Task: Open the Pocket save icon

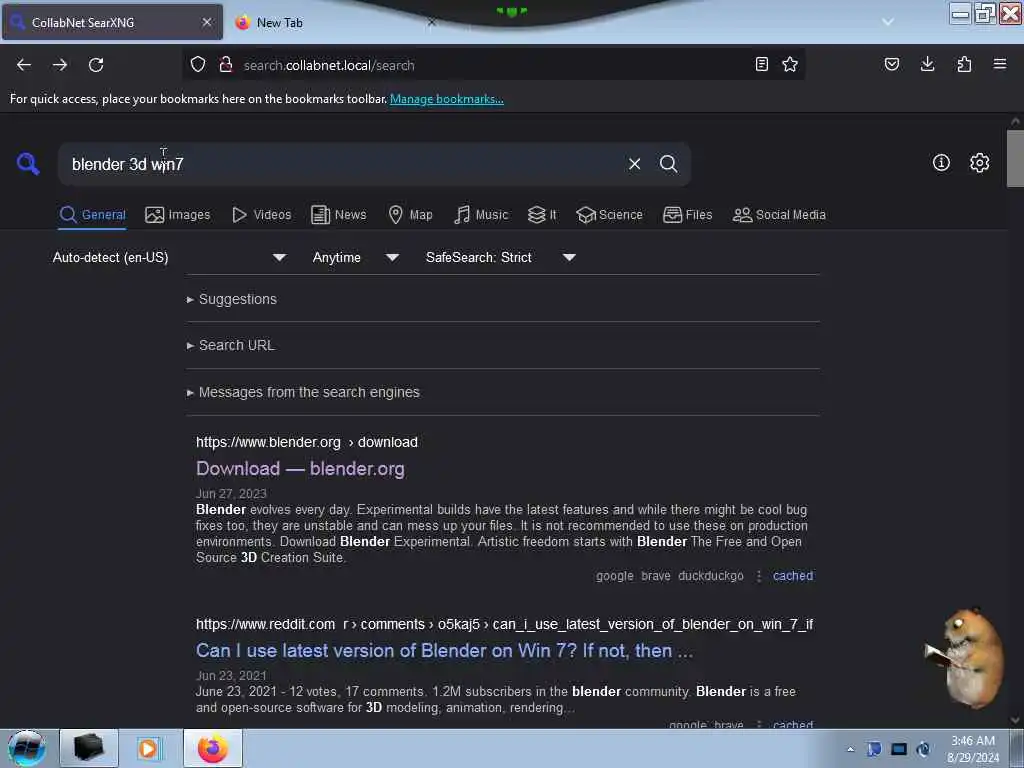Action: click(x=892, y=64)
